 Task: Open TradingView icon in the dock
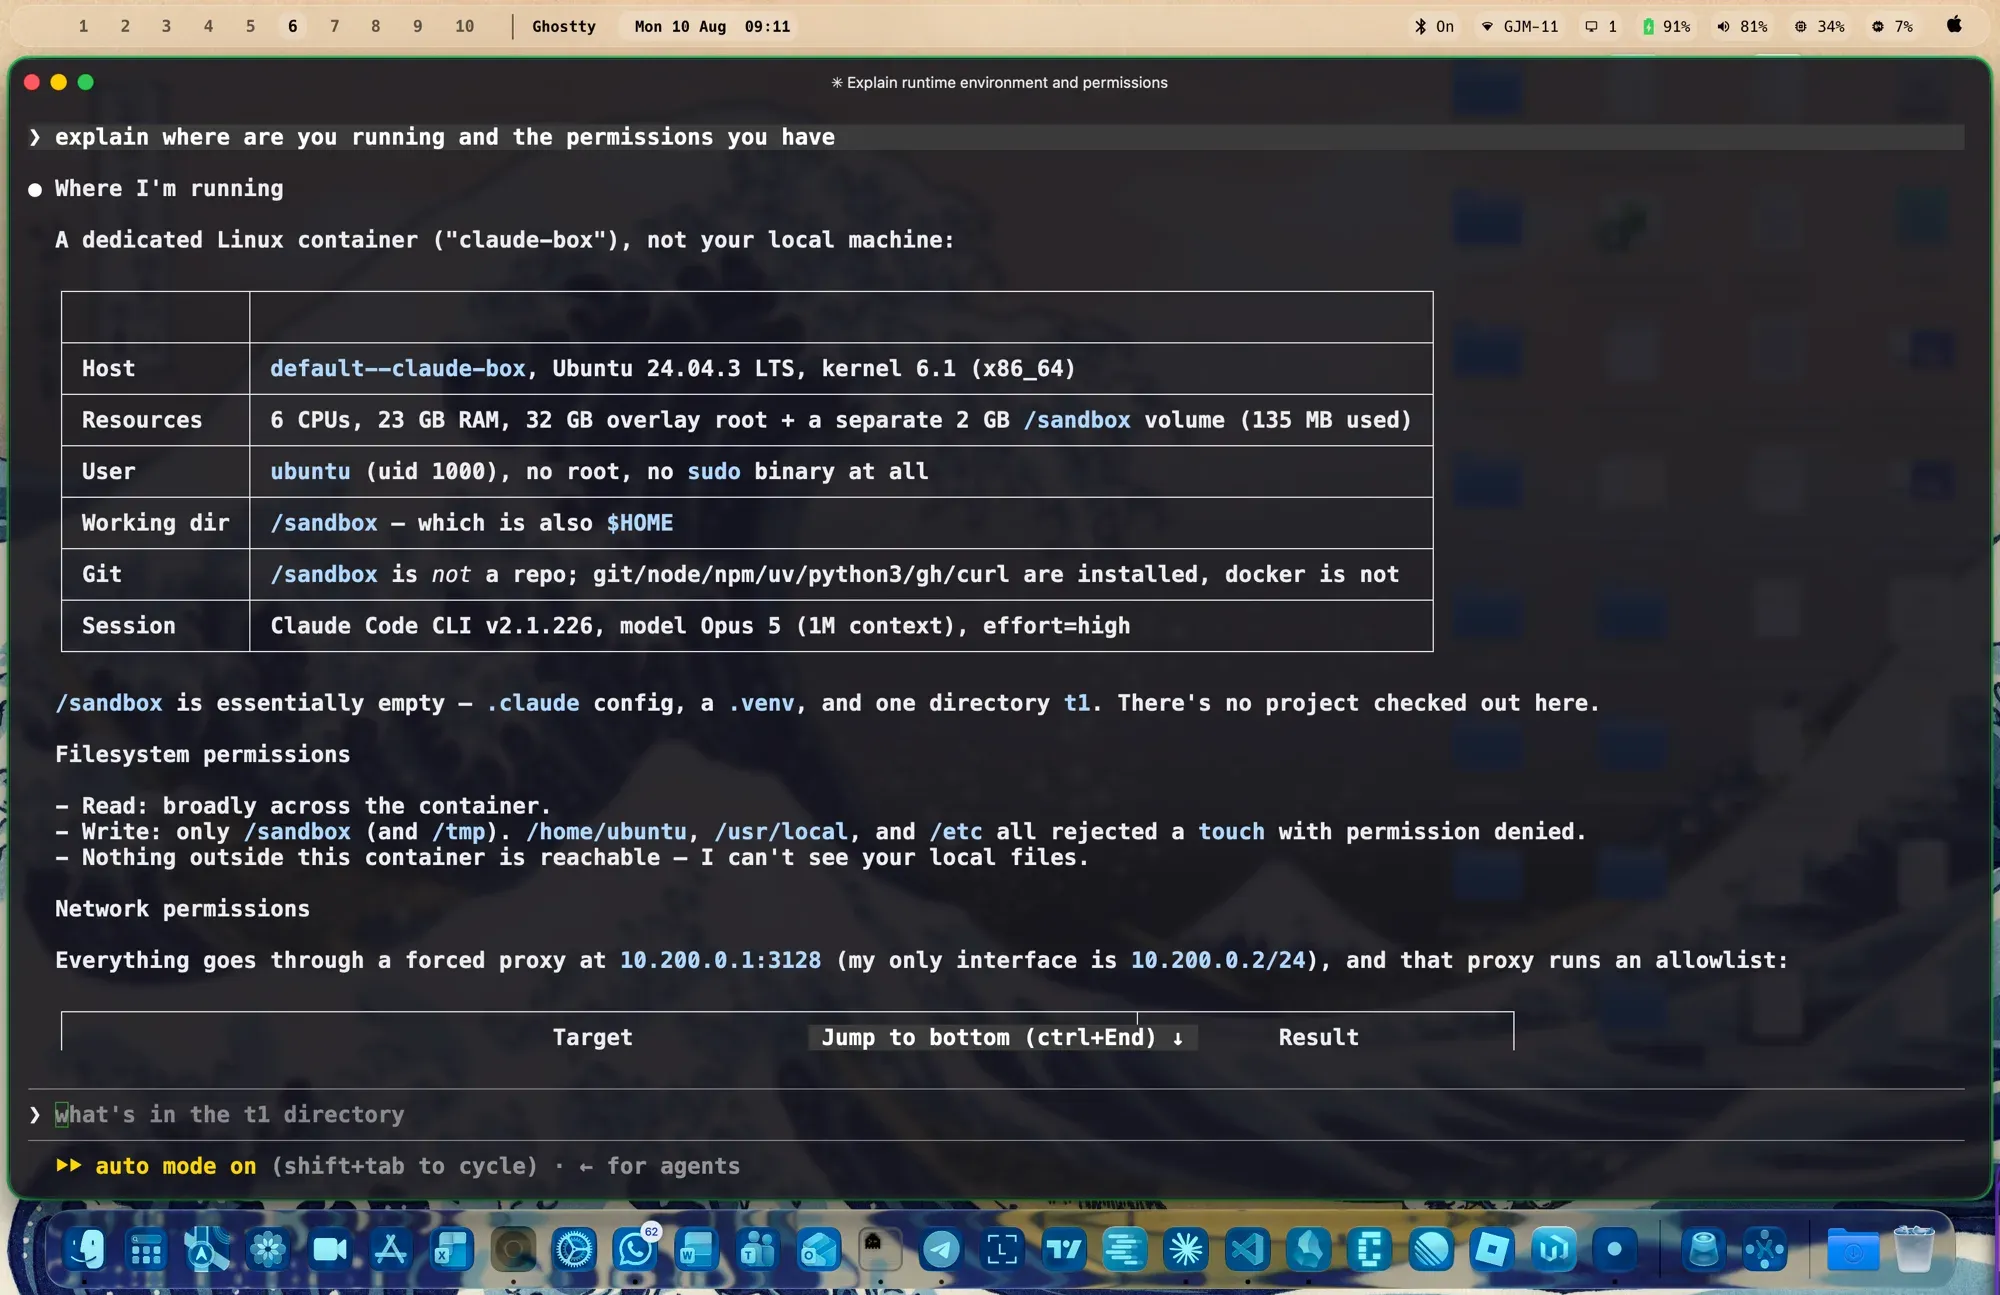1063,1249
